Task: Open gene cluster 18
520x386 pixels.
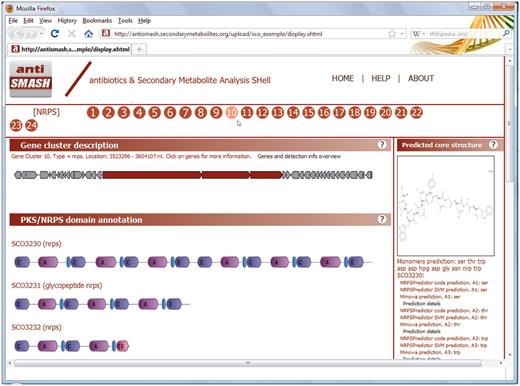Action: 355,113
